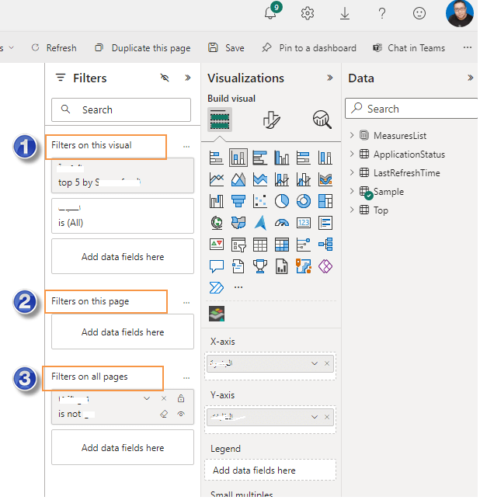Select the treemap visual
The image size is (480, 500).
point(325,201)
